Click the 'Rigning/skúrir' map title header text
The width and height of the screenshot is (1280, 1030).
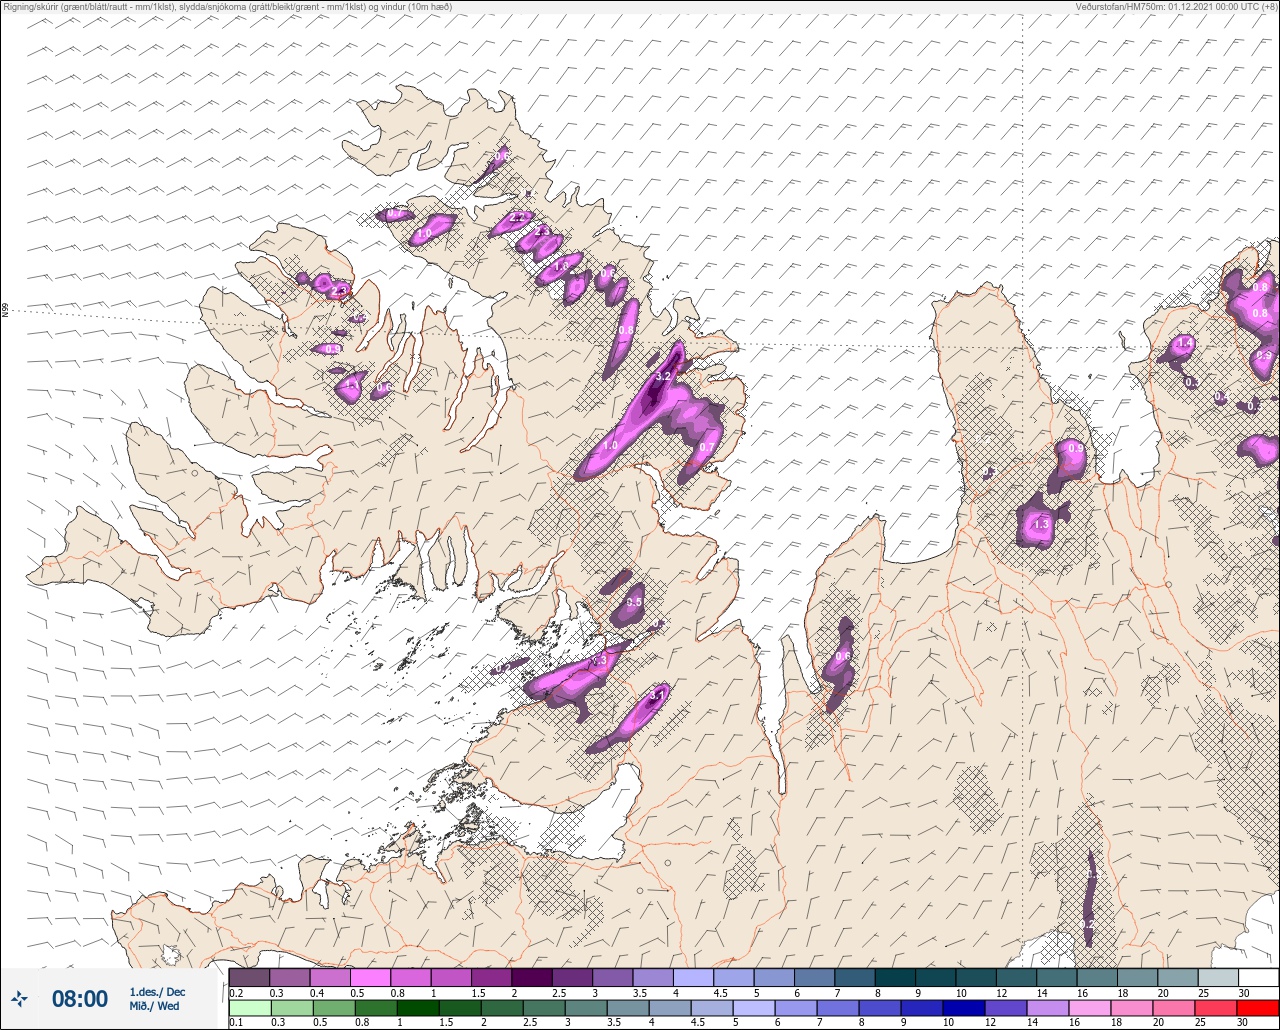pos(227,7)
